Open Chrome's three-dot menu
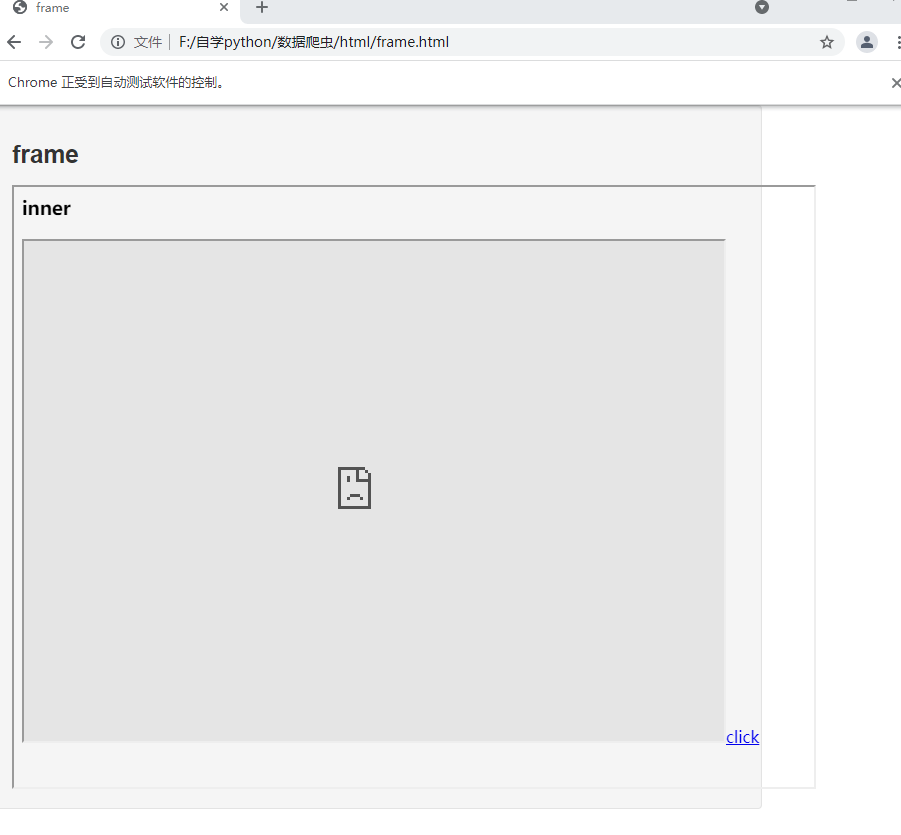Screen dimensions: 901x835 pos(898,42)
